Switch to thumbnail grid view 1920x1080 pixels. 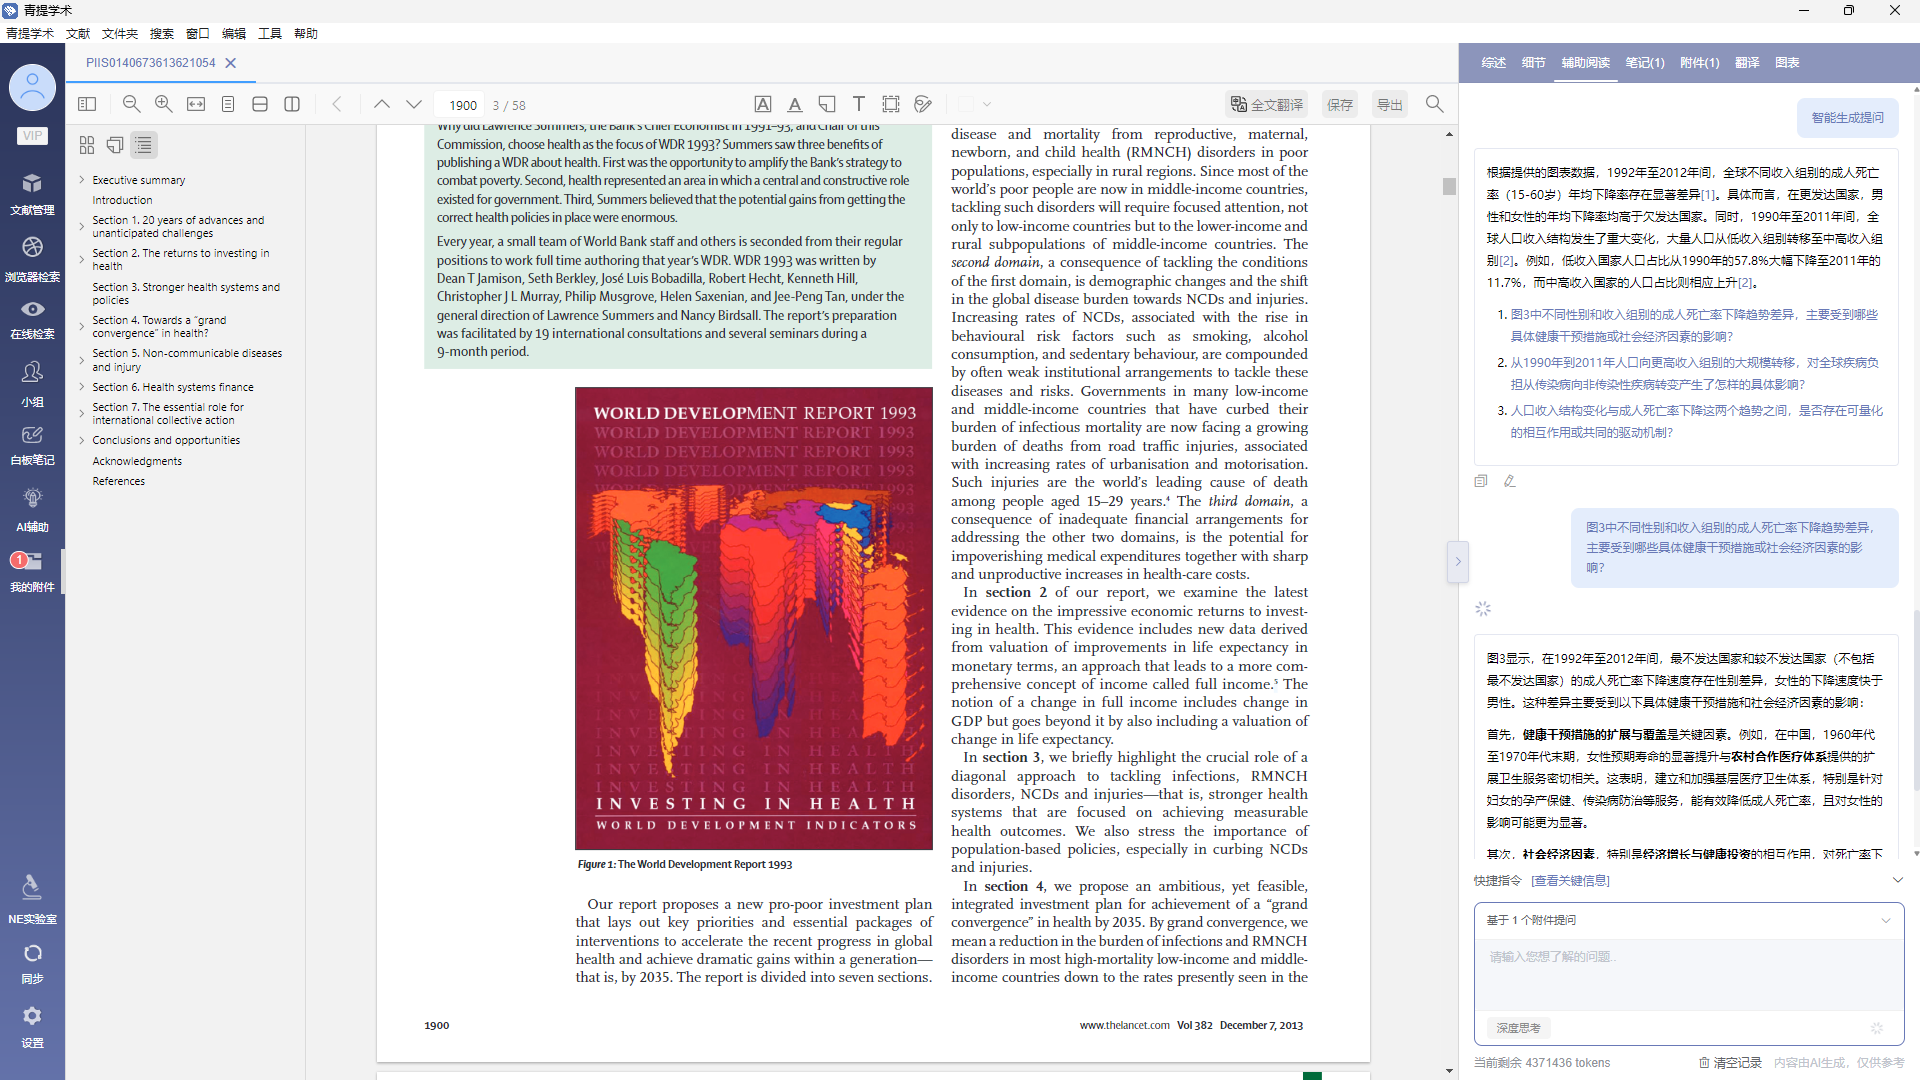tap(87, 145)
